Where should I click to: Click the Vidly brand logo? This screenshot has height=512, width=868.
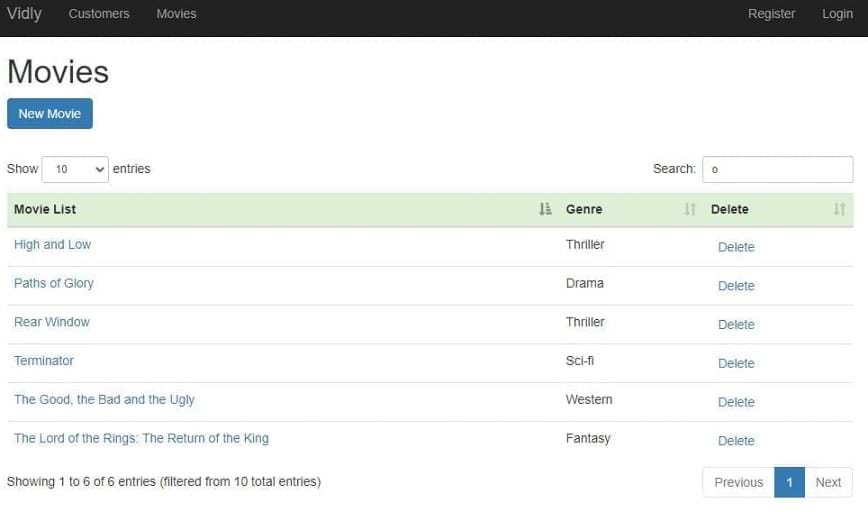(x=24, y=14)
